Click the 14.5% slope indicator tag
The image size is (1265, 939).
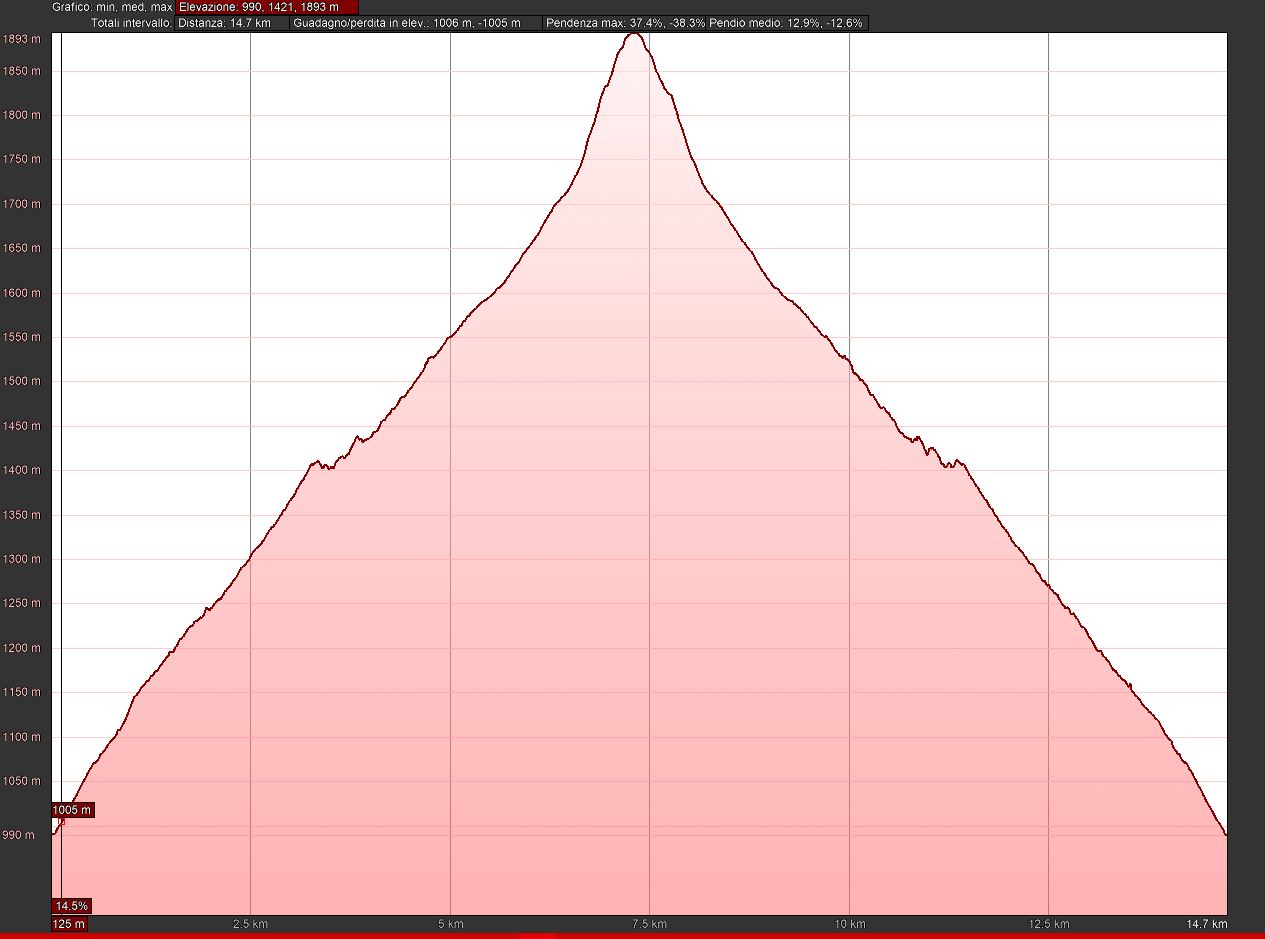[x=72, y=906]
